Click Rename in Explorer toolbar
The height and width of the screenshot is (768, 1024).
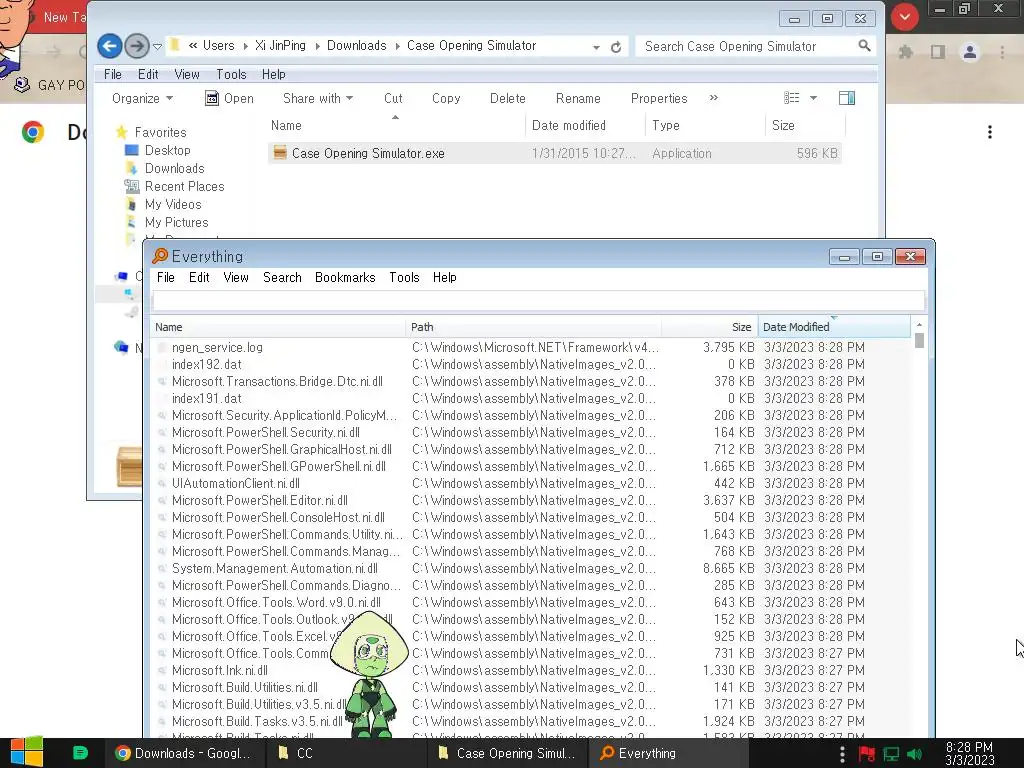(x=578, y=98)
